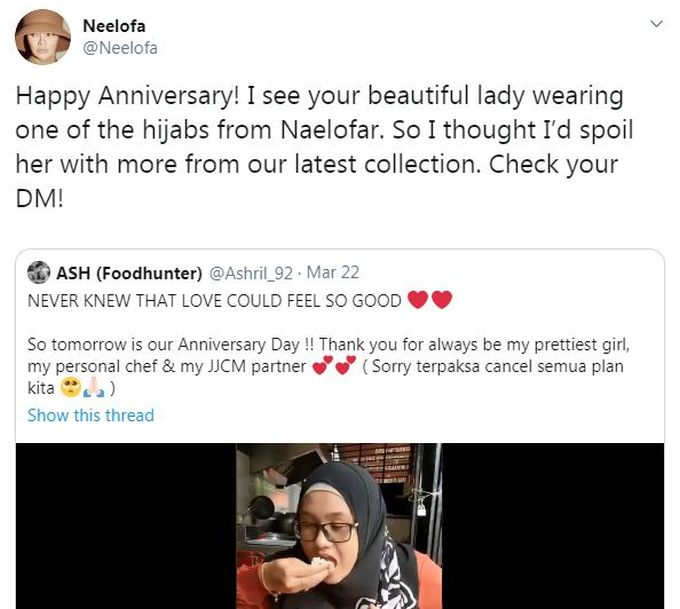Open Neelofa's profile picture
The width and height of the screenshot is (680, 609).
pos(43,37)
